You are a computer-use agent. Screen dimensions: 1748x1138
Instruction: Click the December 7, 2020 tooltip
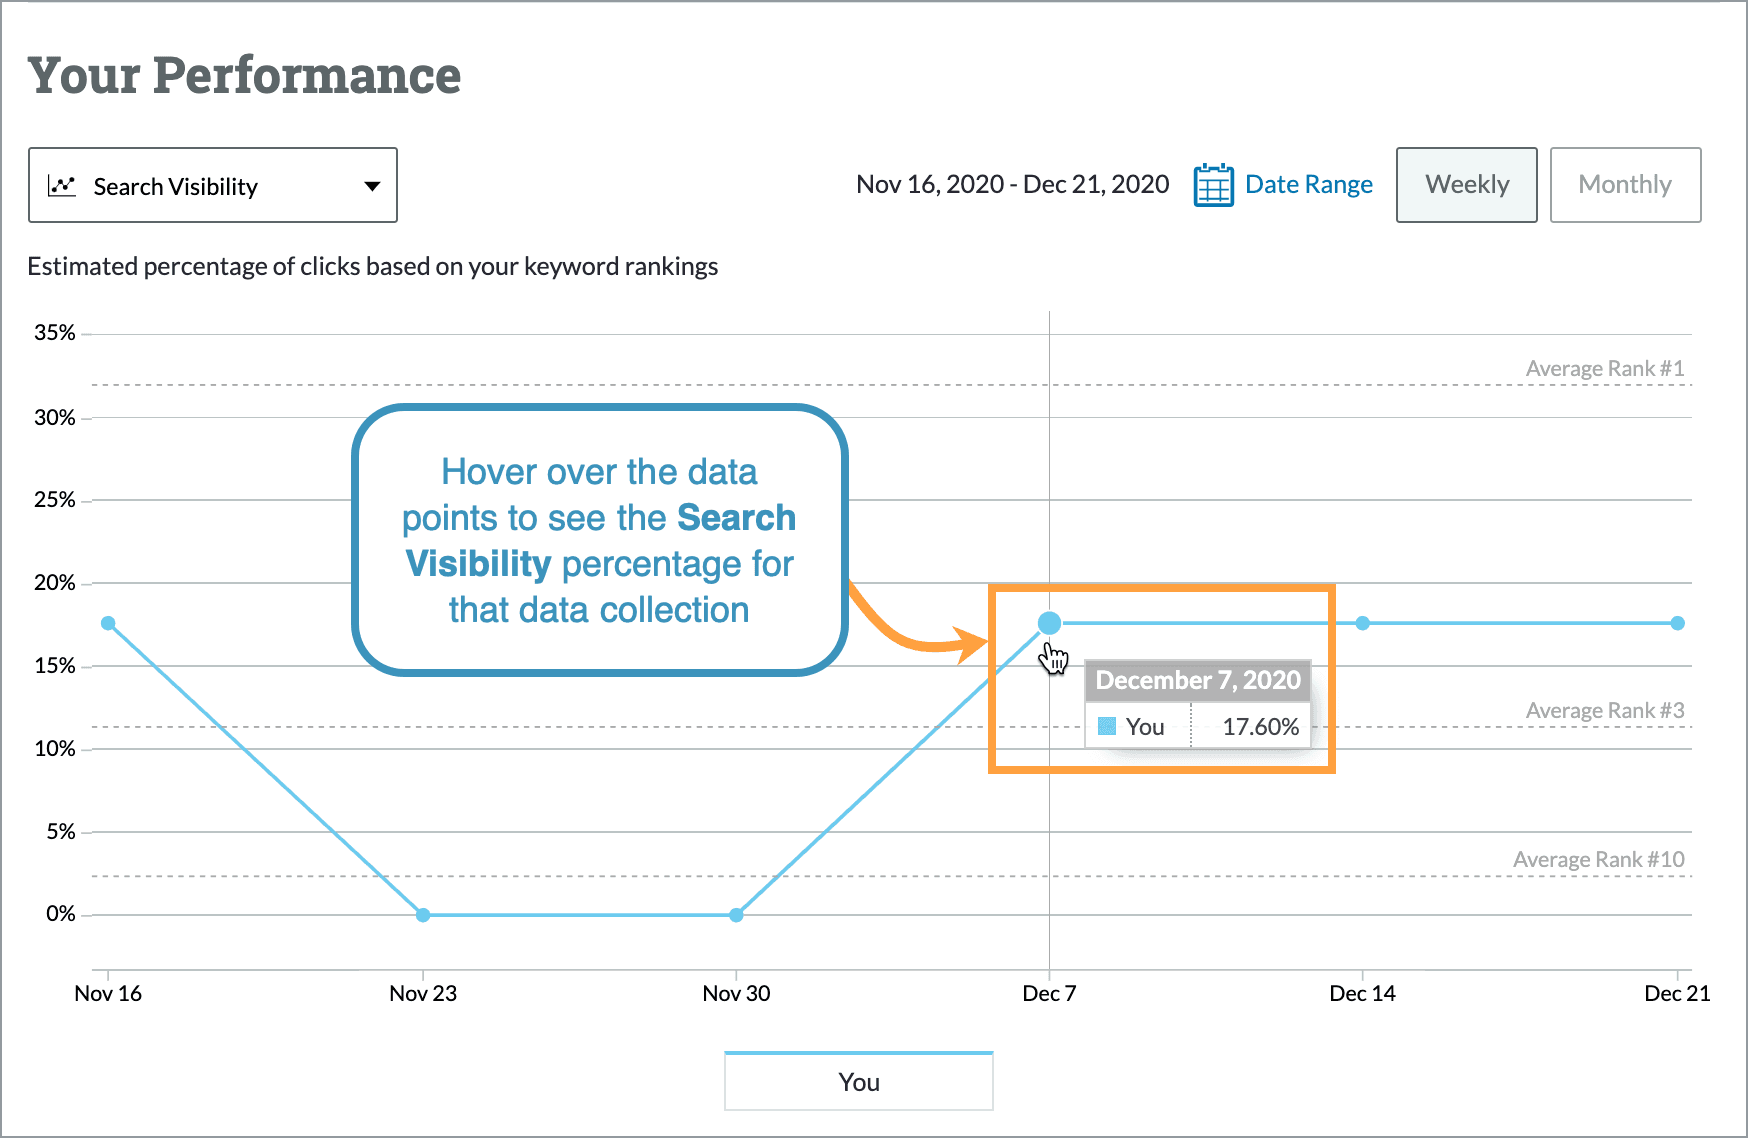click(1198, 680)
